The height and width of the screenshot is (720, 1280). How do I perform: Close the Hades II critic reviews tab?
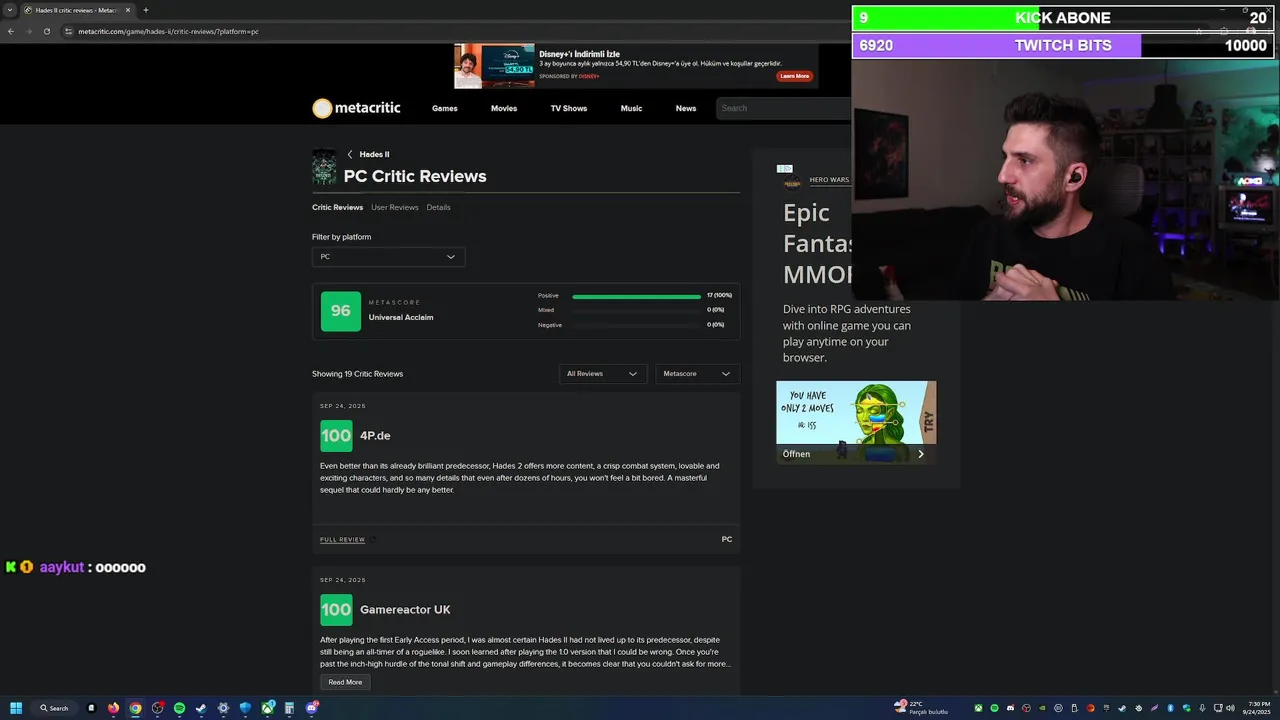[128, 10]
